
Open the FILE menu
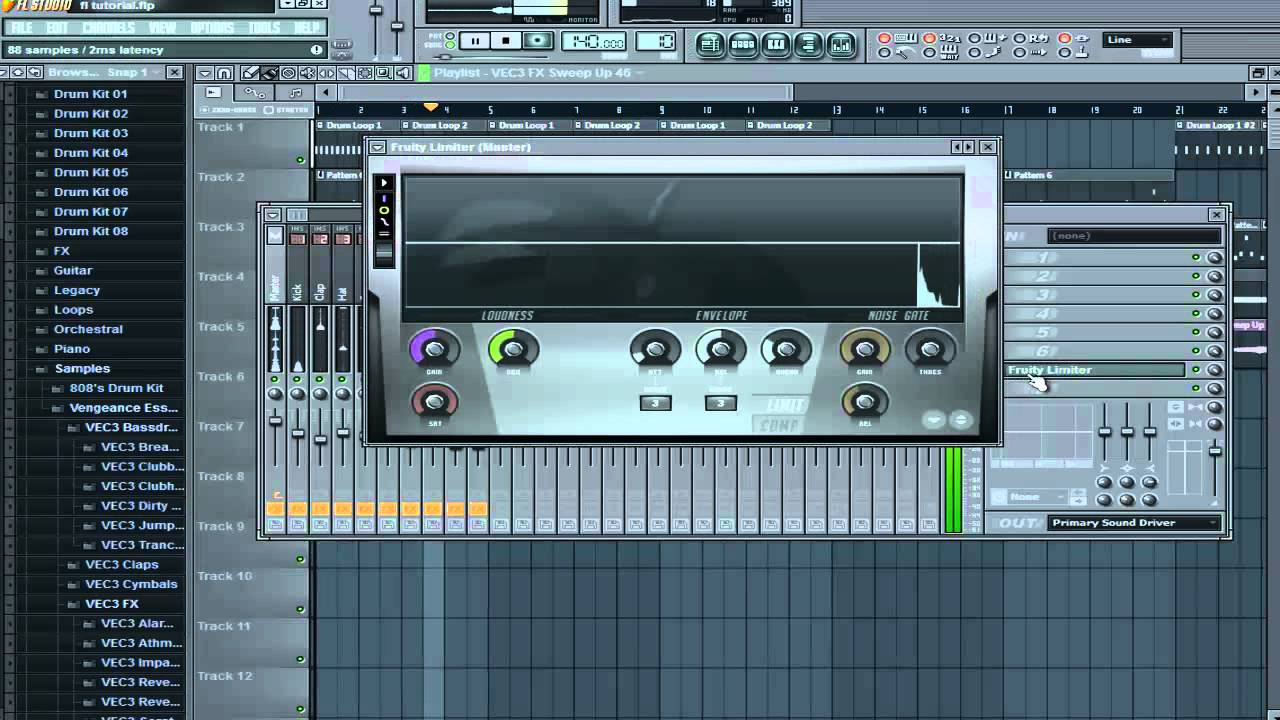(21, 28)
